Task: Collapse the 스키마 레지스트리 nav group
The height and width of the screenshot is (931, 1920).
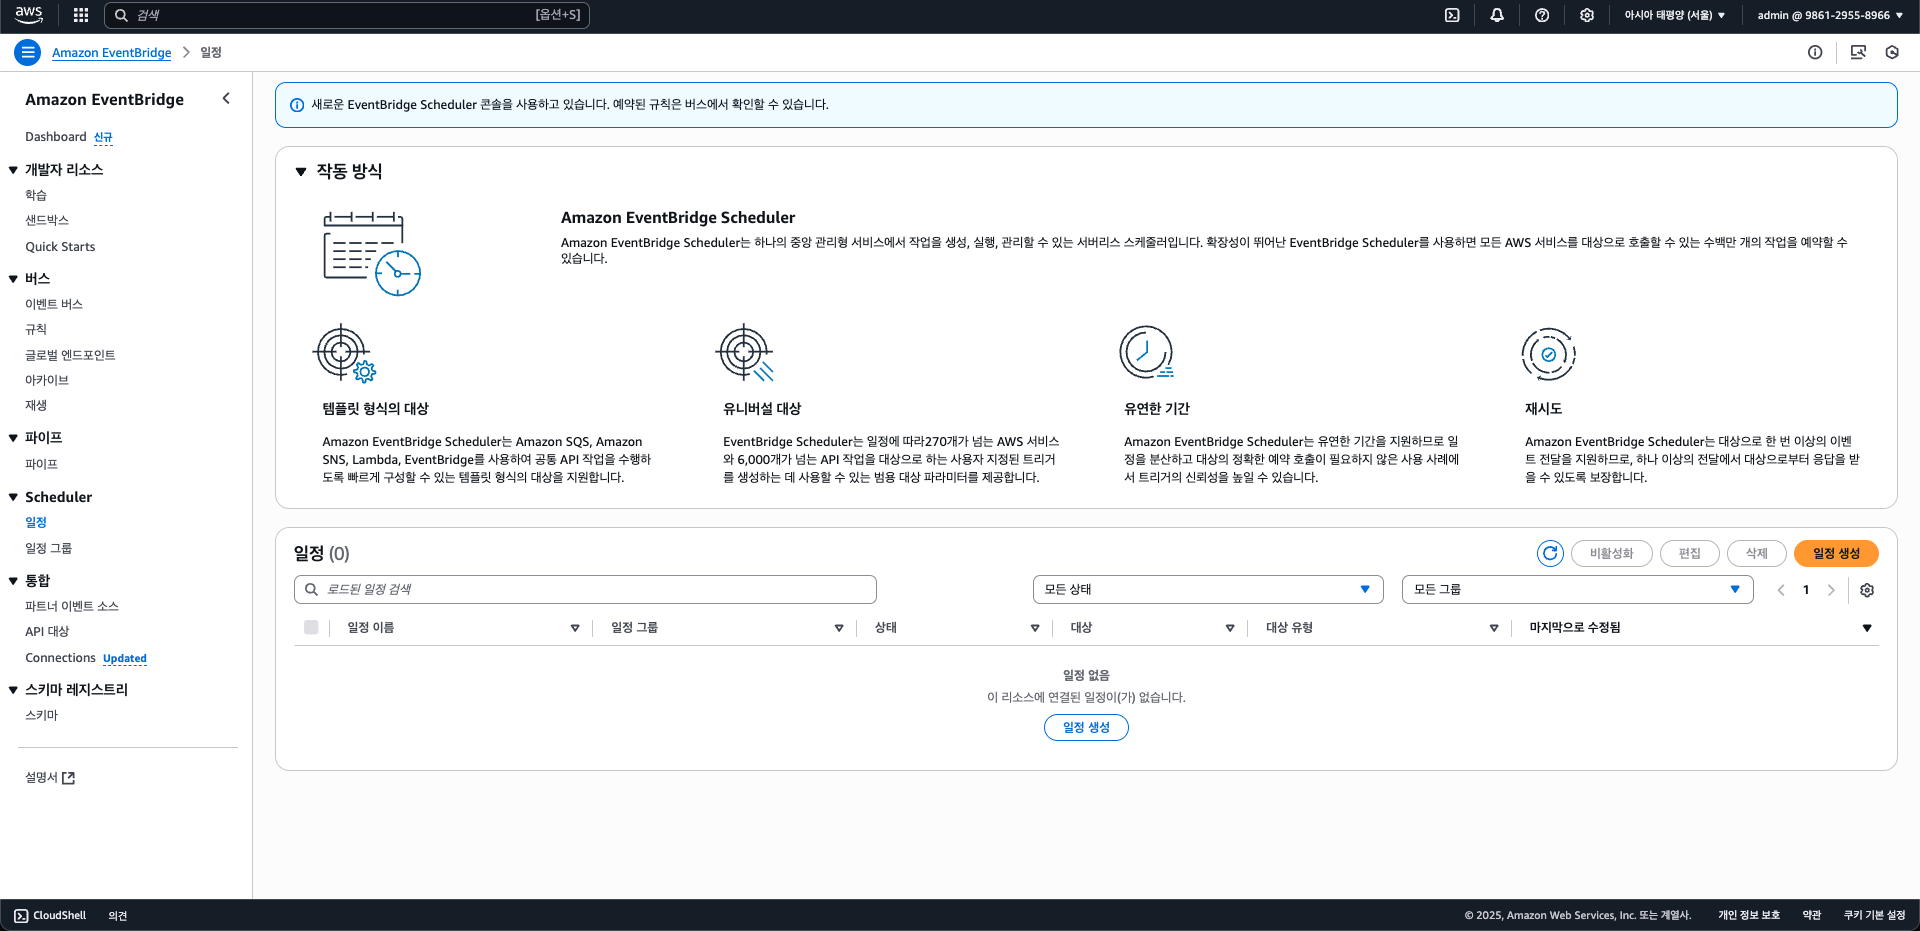Action: click(13, 690)
